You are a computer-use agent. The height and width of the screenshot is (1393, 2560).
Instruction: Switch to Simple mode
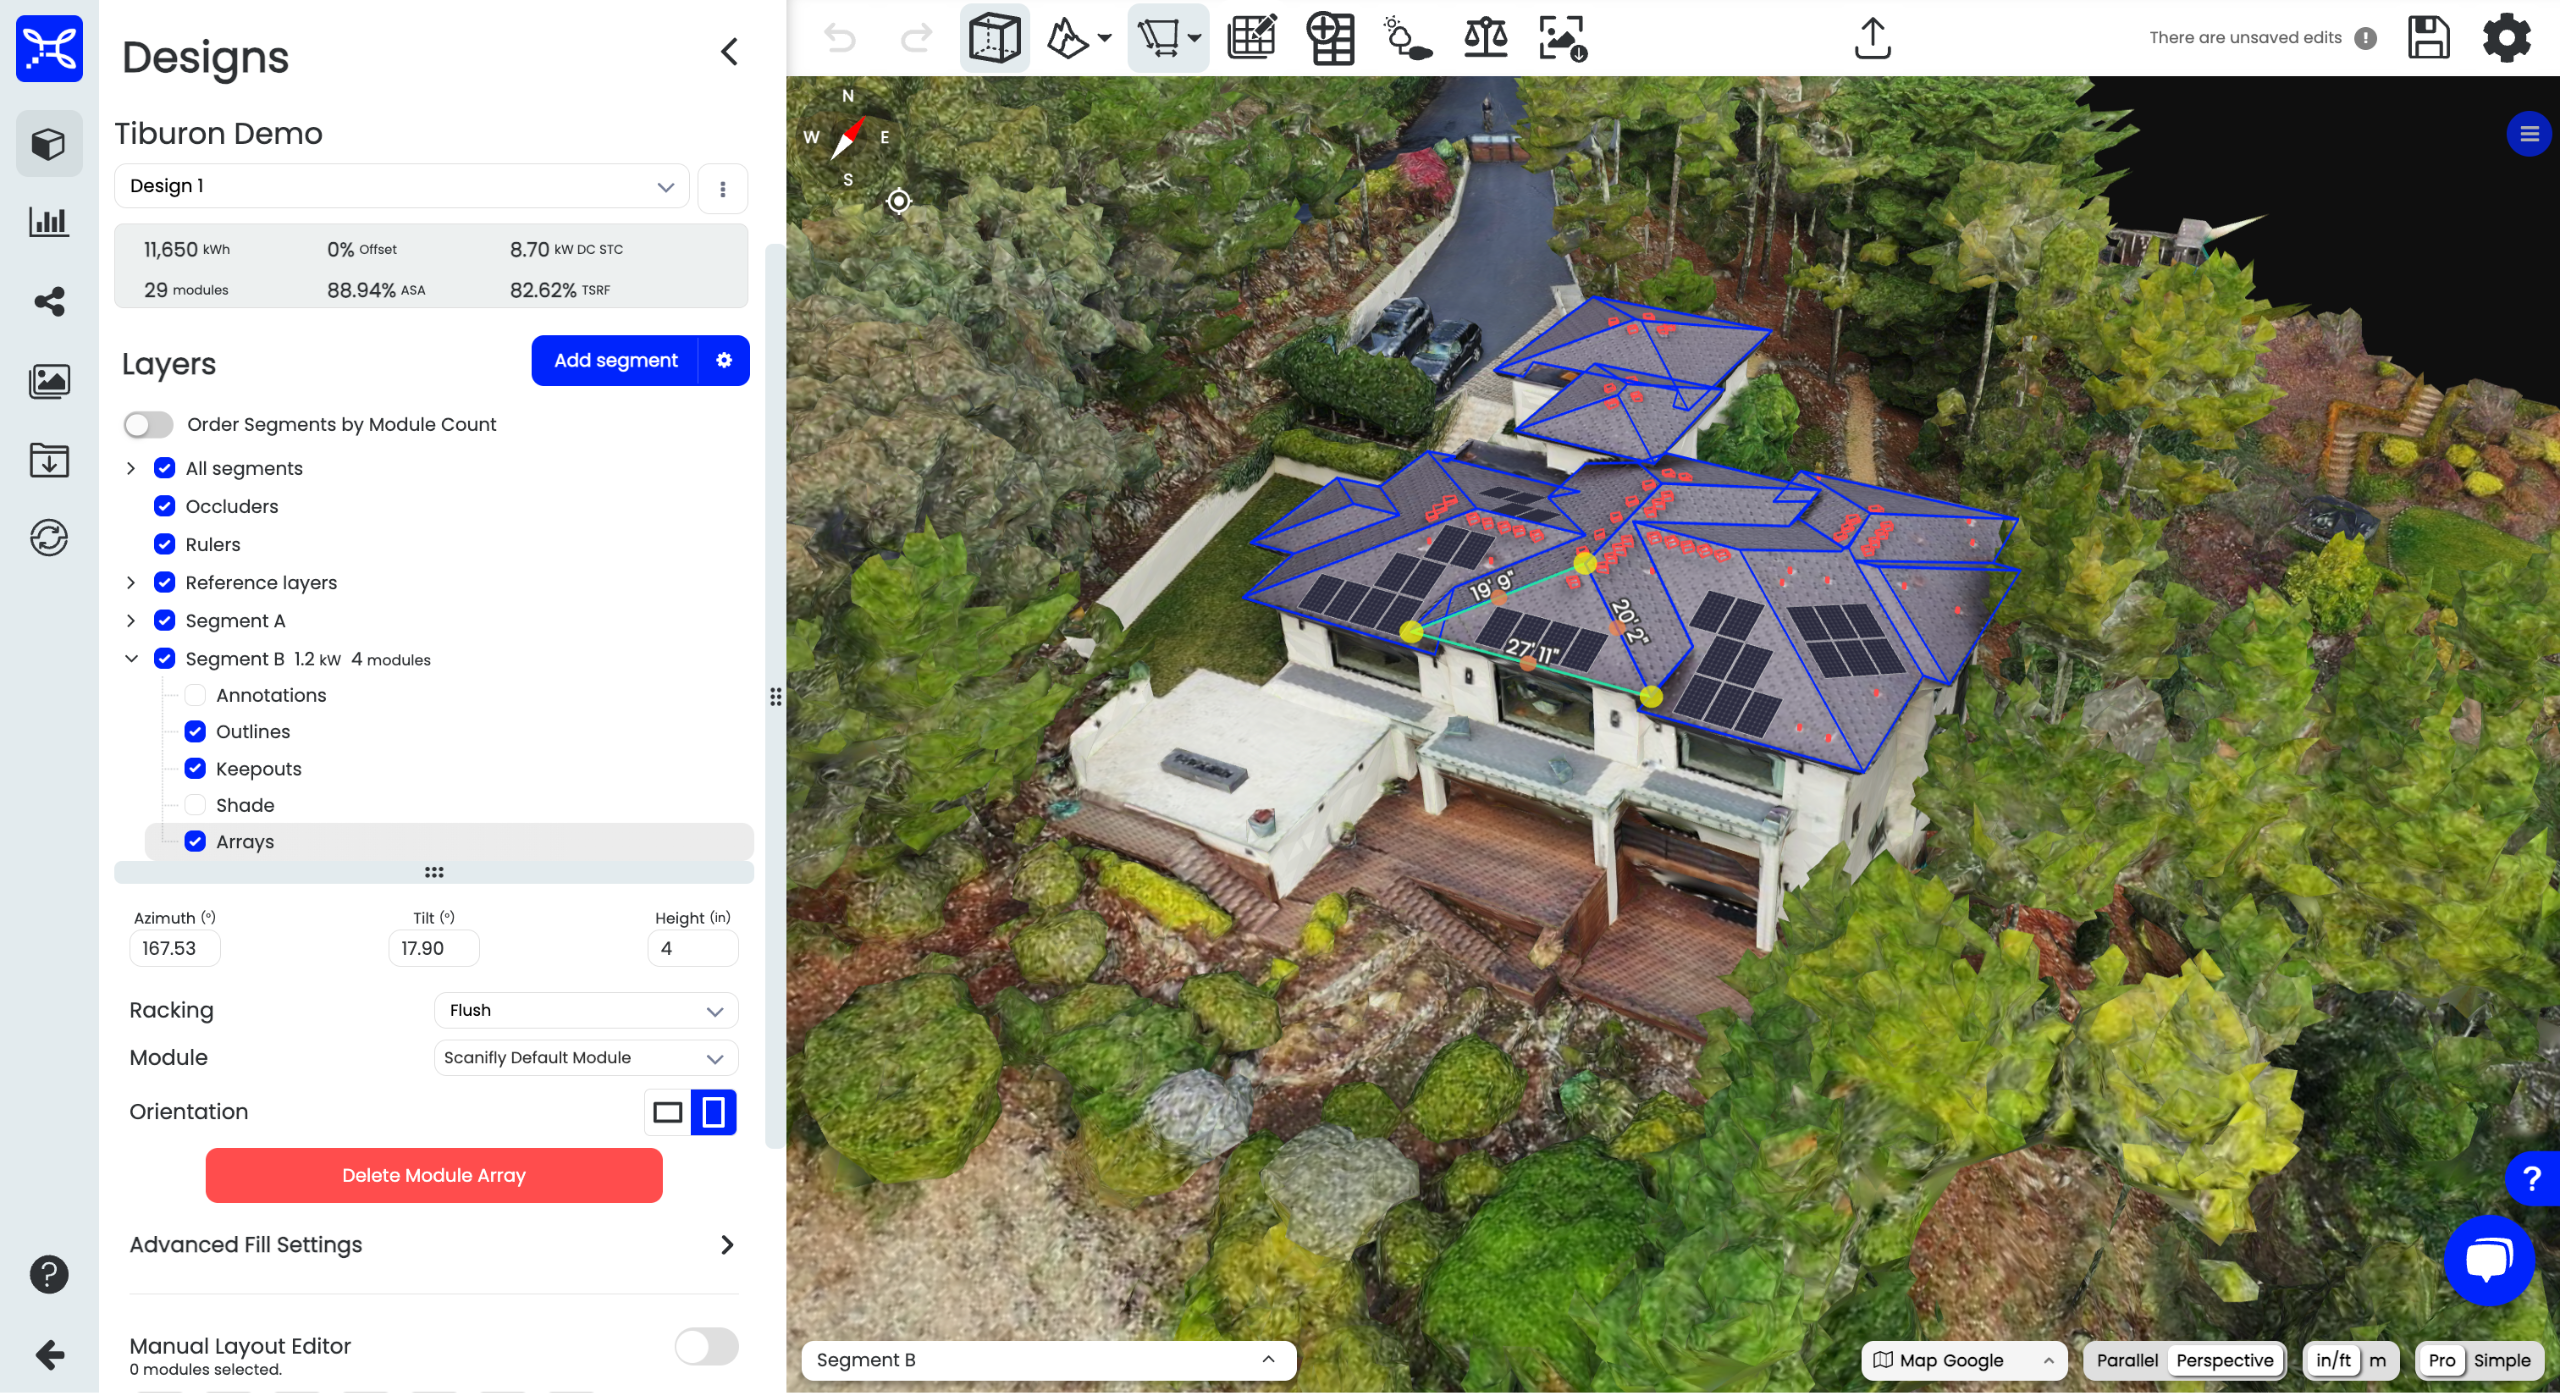tap(2501, 1360)
